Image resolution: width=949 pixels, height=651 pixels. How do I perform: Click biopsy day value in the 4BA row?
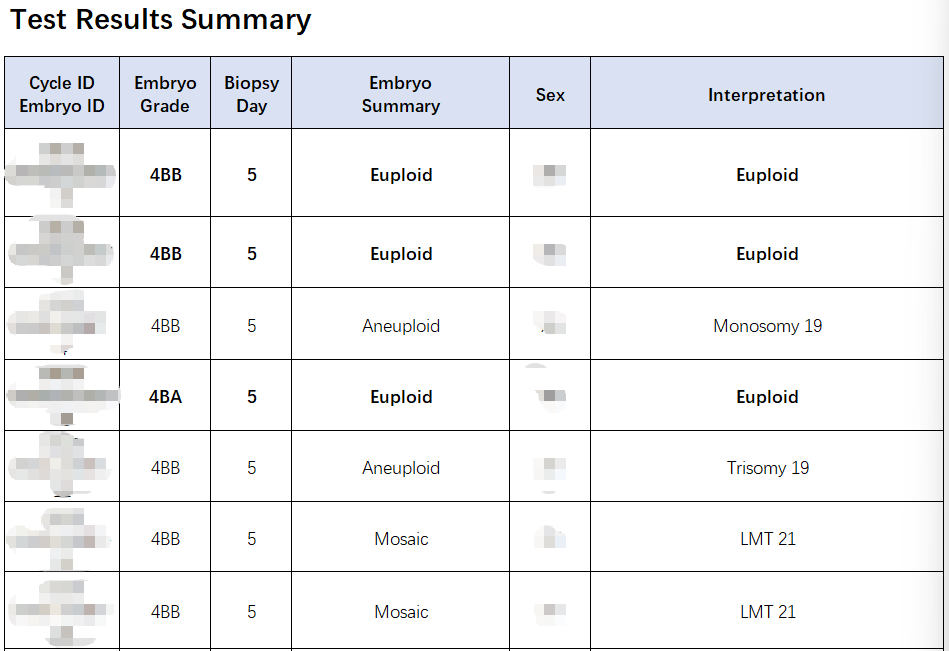[251, 397]
